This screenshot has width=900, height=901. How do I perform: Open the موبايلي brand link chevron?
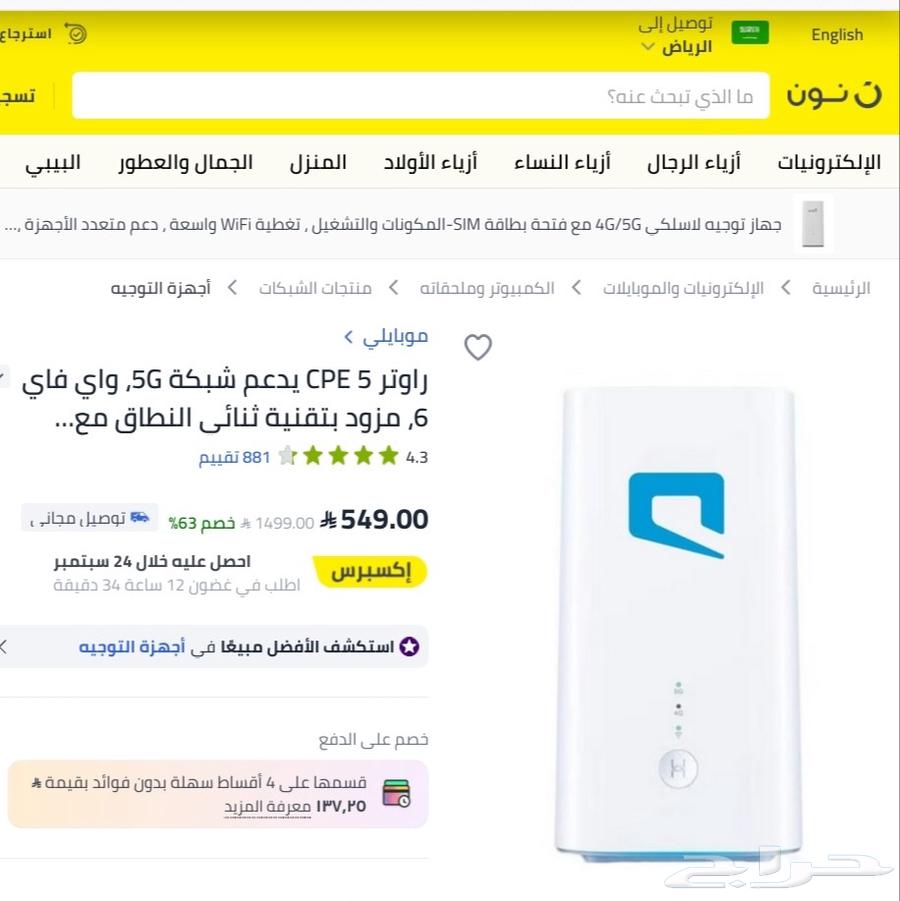point(348,337)
